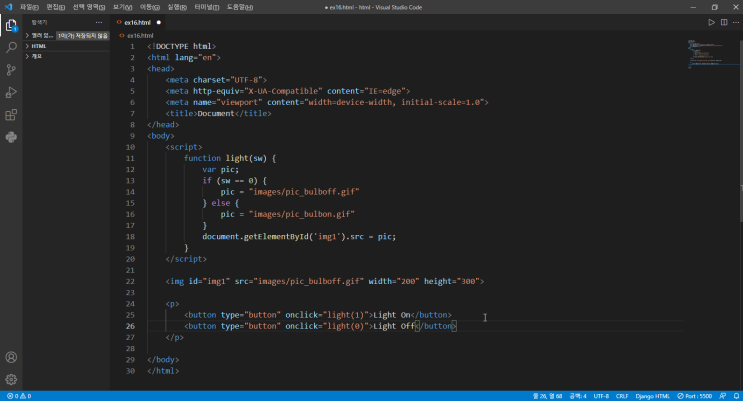The image size is (743, 401).
Task: Expand the Open Editors section
Action: [x=40, y=35]
